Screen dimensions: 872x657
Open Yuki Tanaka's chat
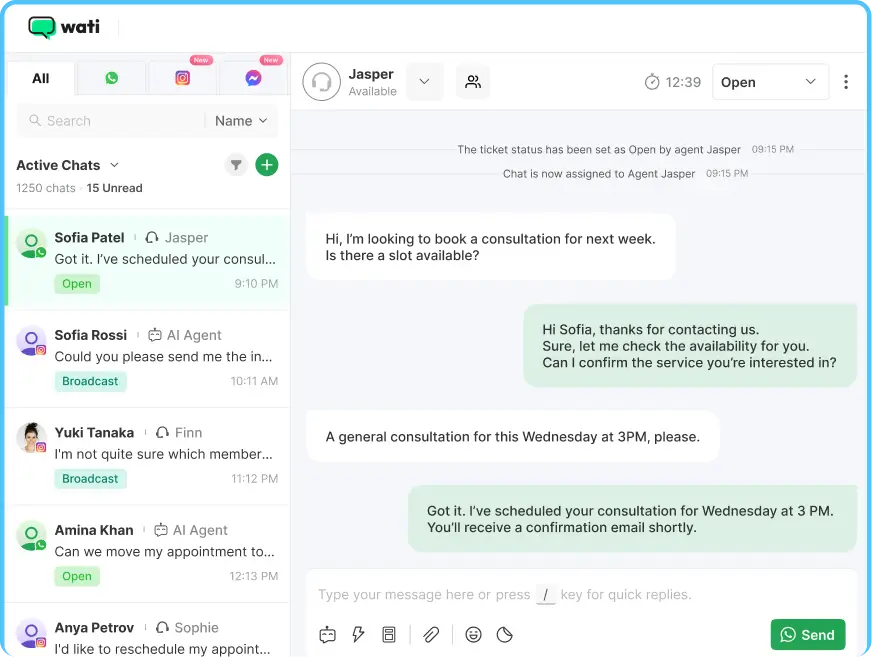click(147, 456)
